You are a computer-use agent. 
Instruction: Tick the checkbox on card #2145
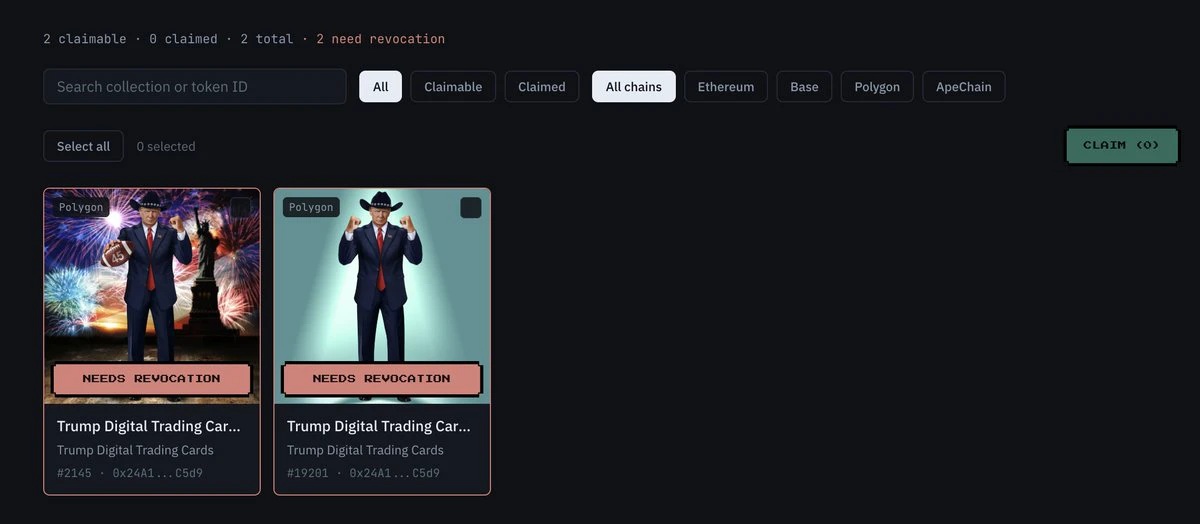click(240, 207)
